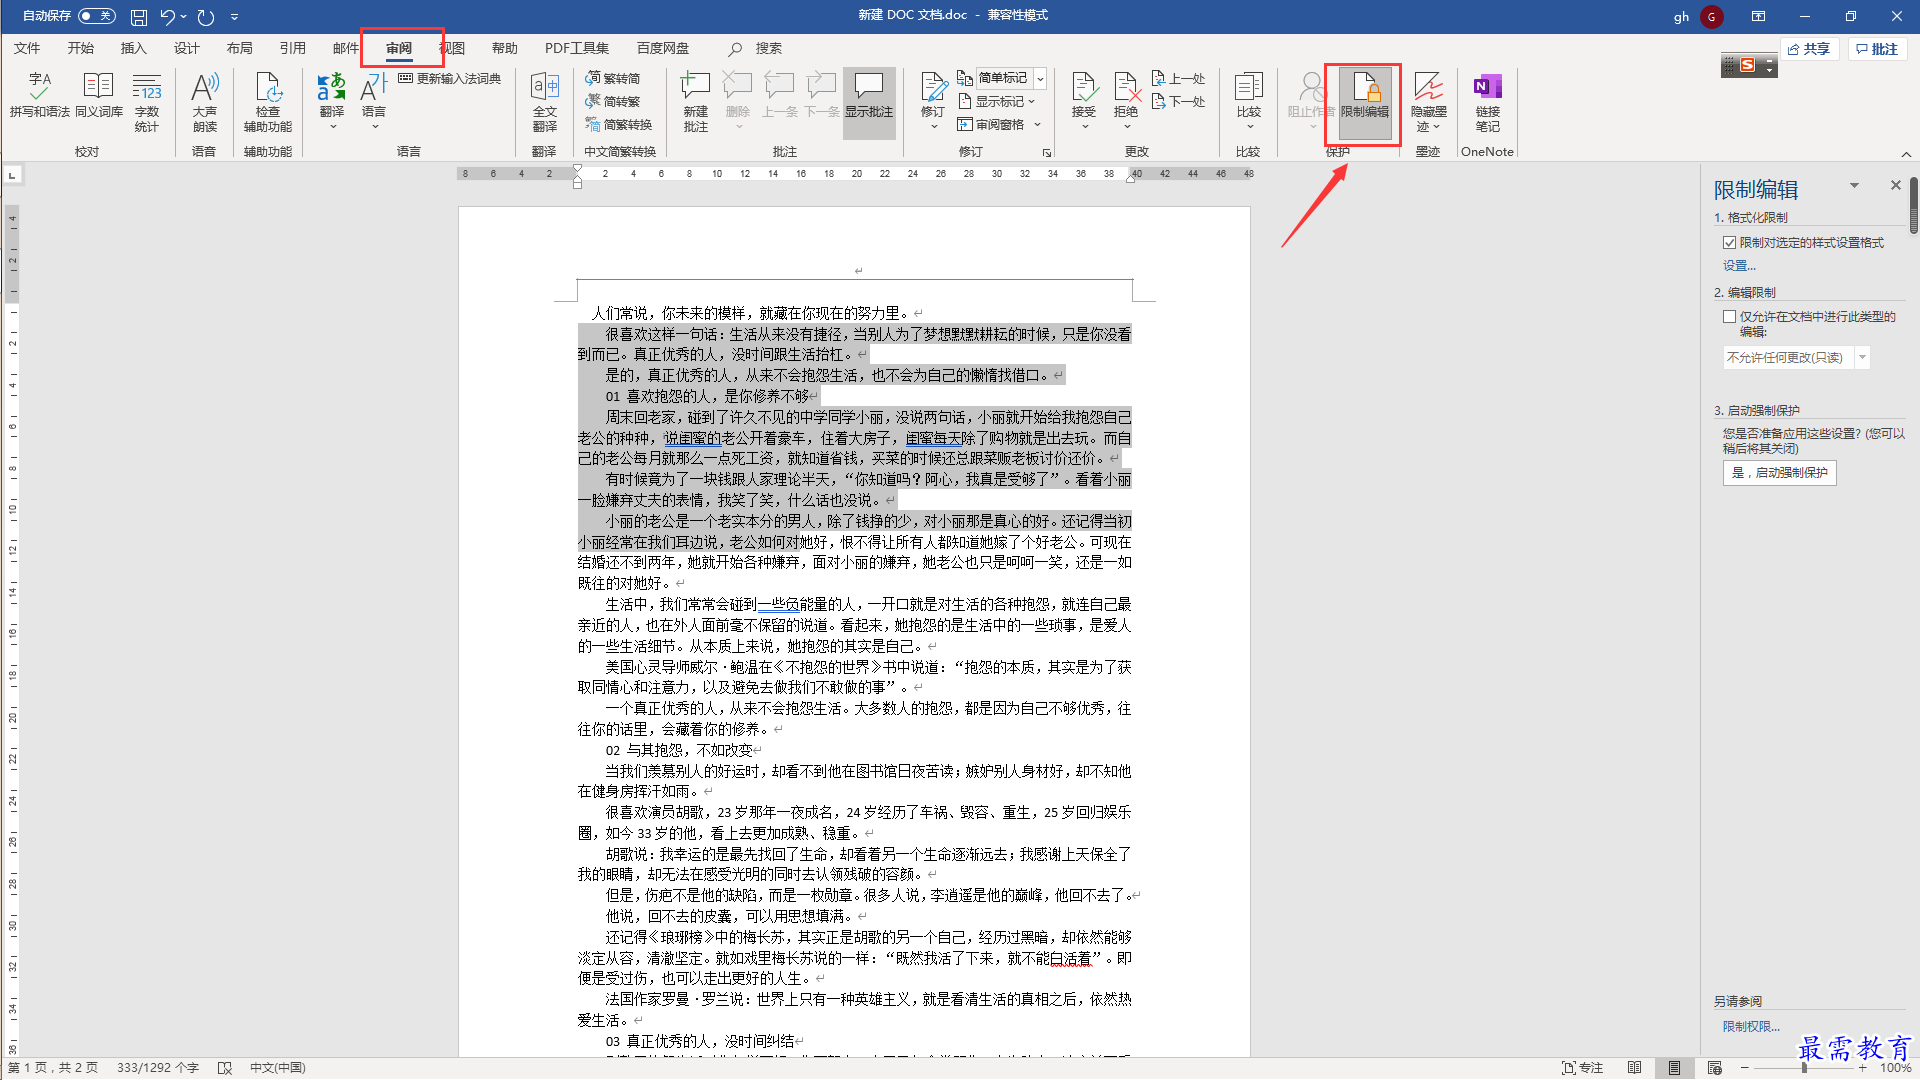Show the 字数统计 word count
This screenshot has height=1080, width=1920.
[147, 102]
